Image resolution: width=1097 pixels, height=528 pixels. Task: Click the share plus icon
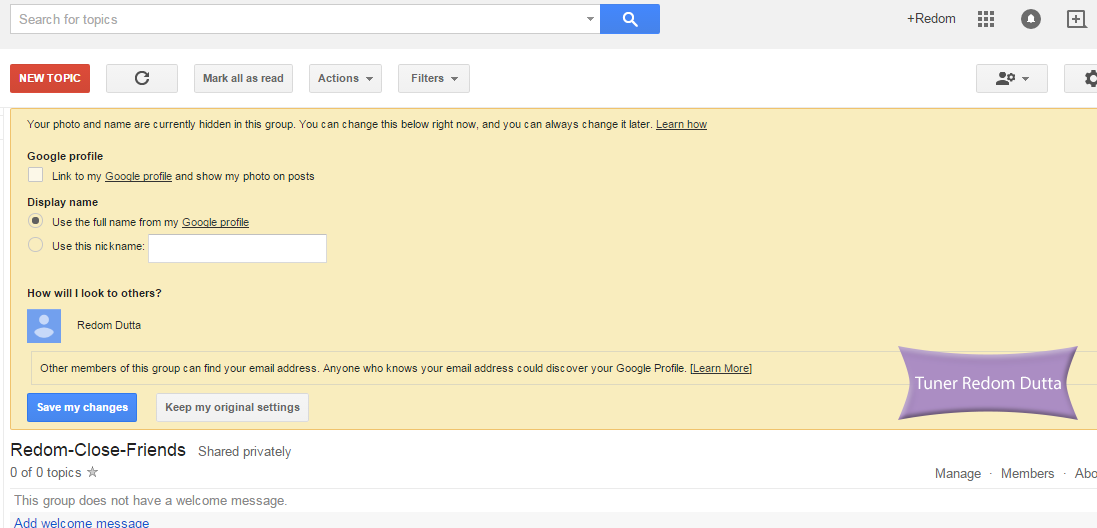point(1076,19)
